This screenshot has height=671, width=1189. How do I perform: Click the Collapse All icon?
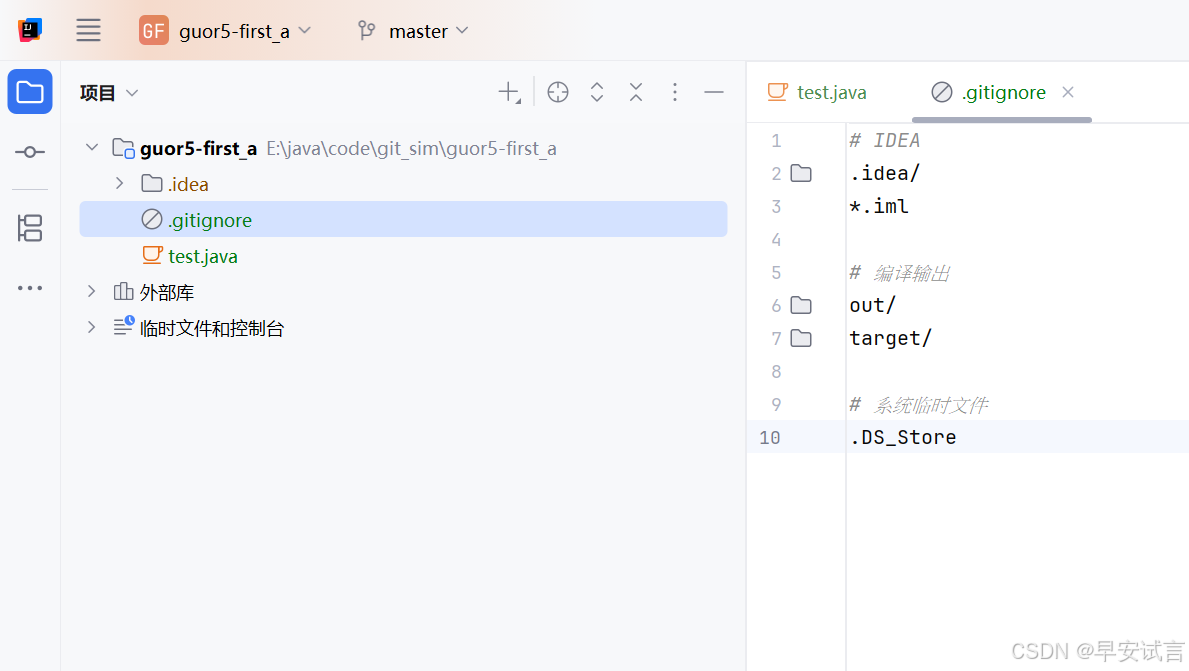[636, 92]
